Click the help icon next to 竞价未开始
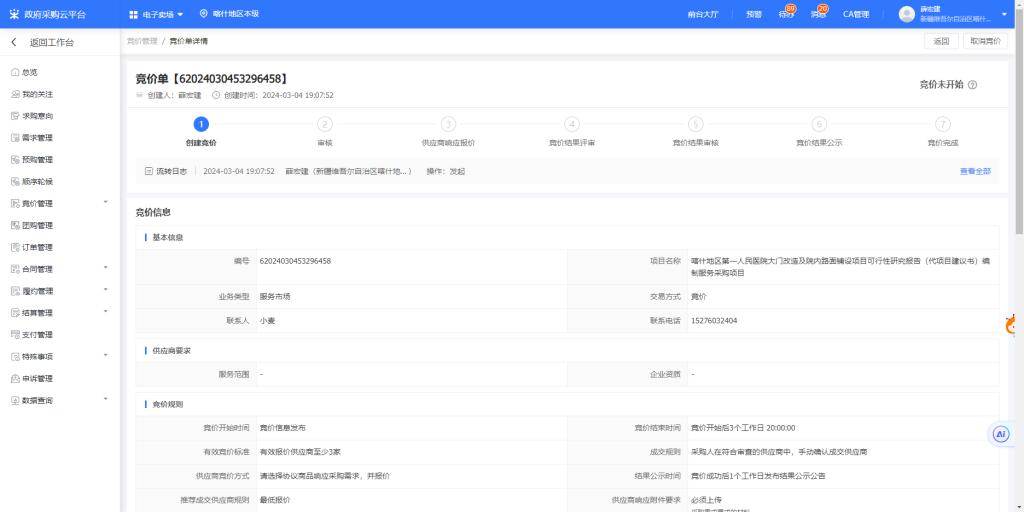This screenshot has height=512, width=1024. pyautogui.click(x=972, y=85)
